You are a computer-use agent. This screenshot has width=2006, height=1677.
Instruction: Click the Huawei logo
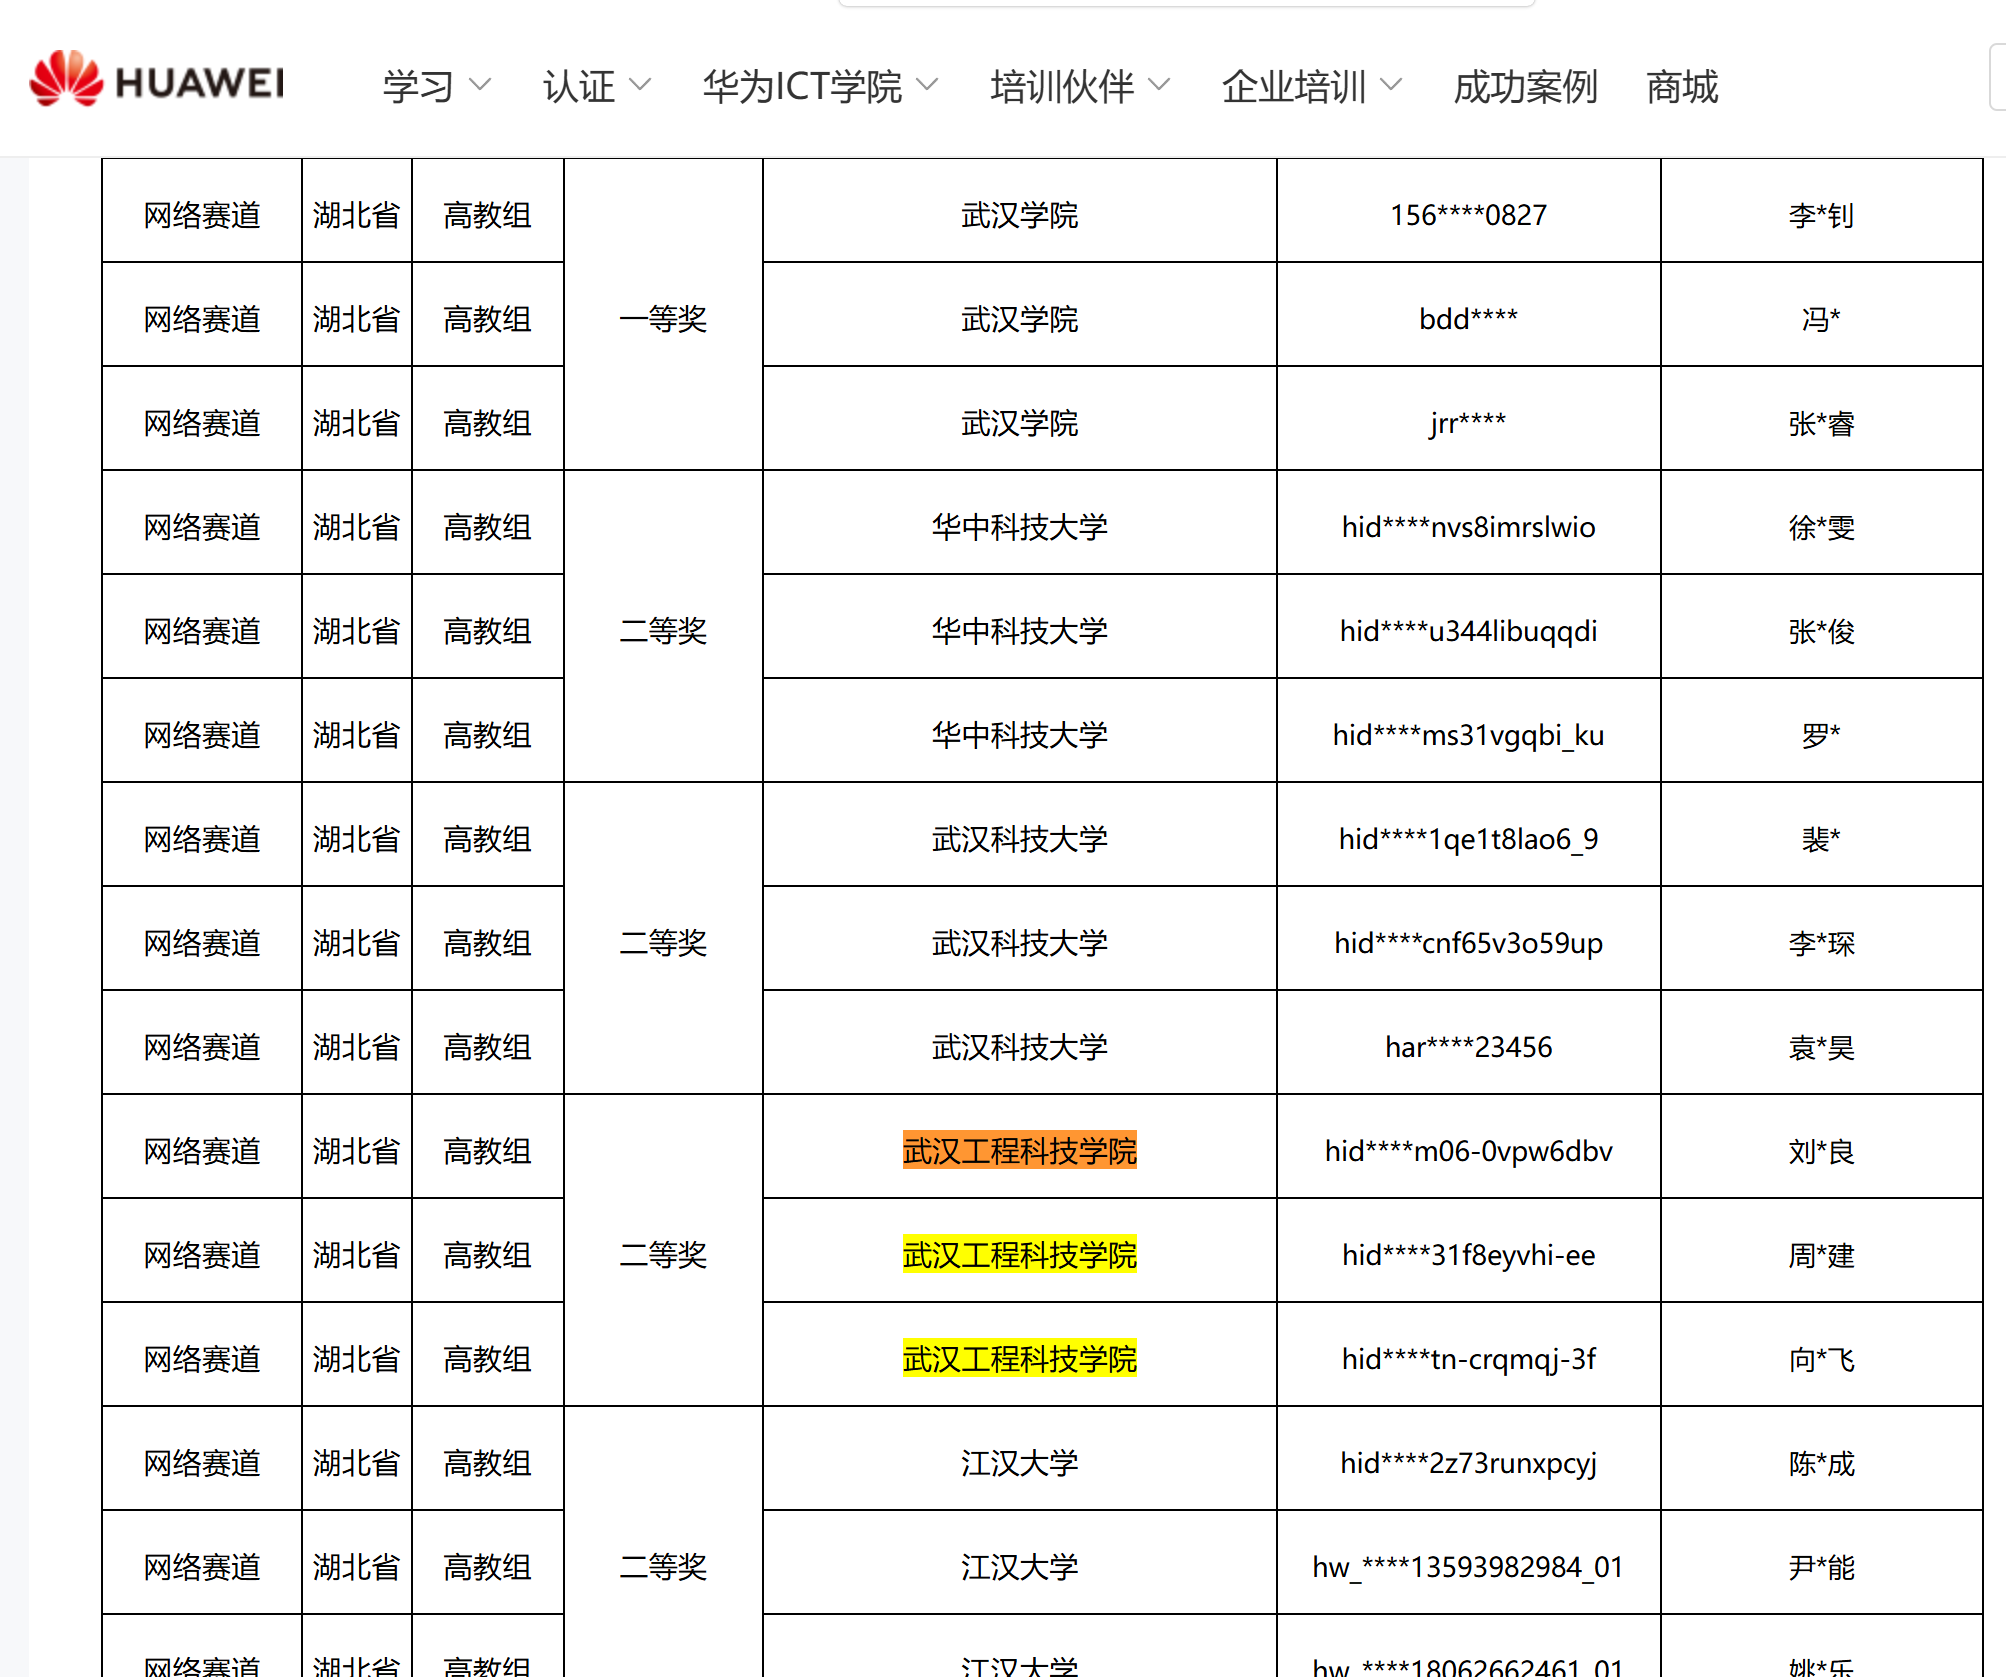tap(157, 80)
